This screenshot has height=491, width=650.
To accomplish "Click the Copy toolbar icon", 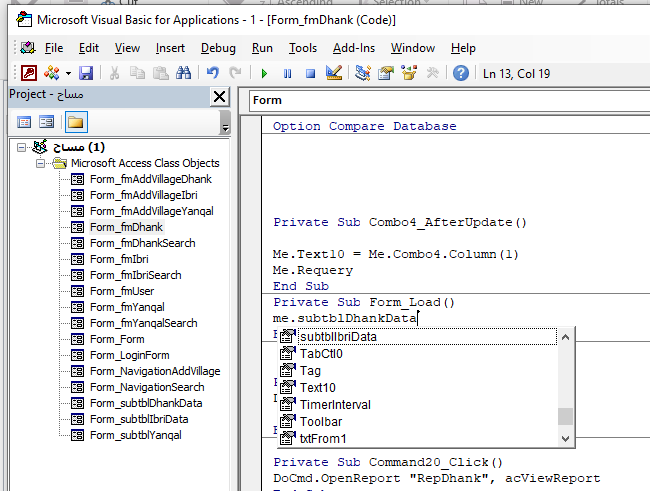I will click(137, 73).
